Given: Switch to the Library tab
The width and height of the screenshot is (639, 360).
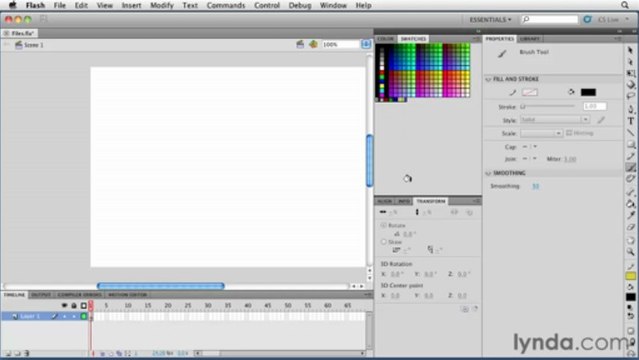Looking at the screenshot, I should click(x=530, y=39).
